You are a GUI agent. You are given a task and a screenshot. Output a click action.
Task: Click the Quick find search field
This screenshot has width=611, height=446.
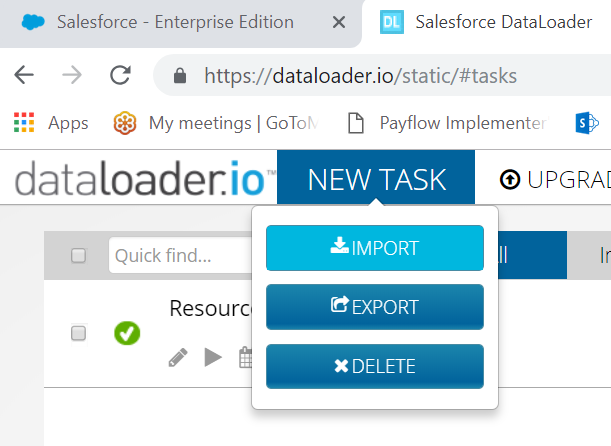(180, 256)
